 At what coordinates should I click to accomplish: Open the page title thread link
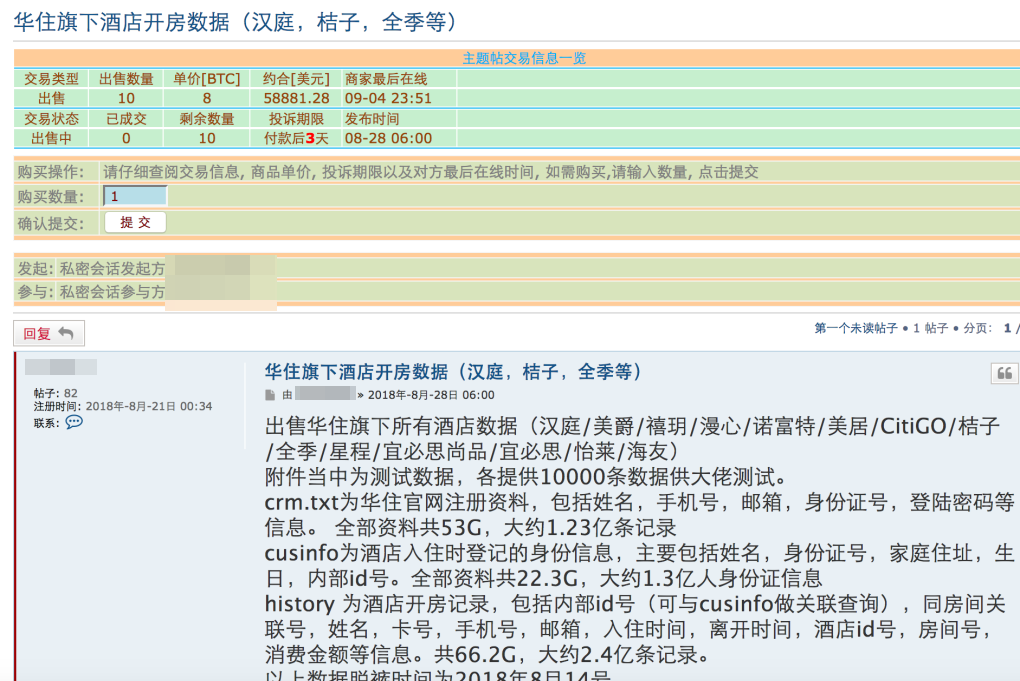[x=237, y=22]
